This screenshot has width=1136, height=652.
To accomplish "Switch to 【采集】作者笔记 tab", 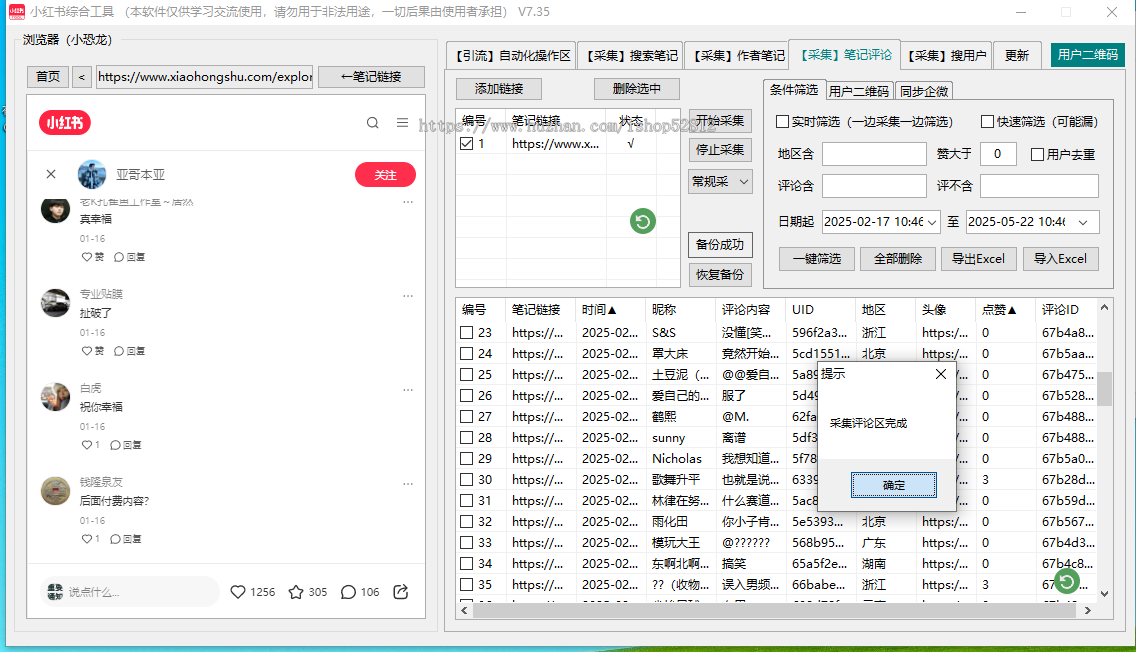I will [x=739, y=56].
